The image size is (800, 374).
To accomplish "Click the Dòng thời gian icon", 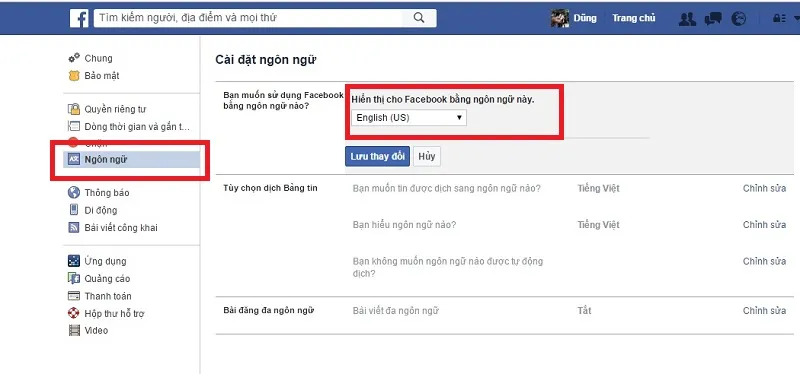I will tap(74, 127).
